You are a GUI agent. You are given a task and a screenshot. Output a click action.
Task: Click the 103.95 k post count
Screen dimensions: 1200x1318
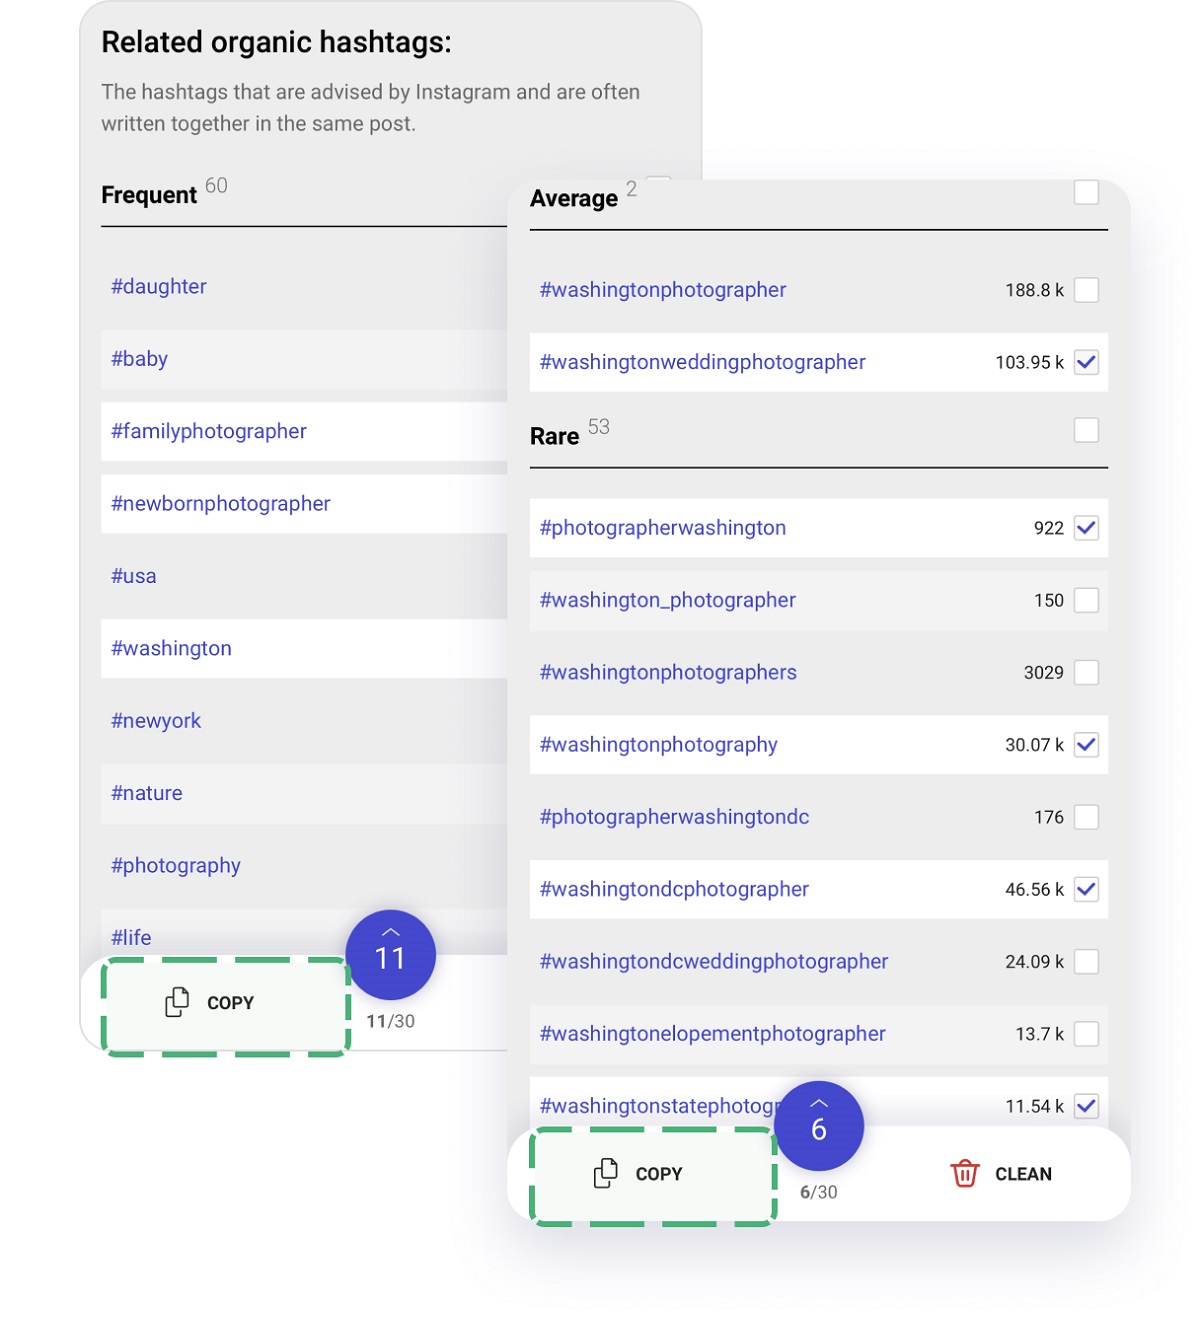click(x=1029, y=362)
